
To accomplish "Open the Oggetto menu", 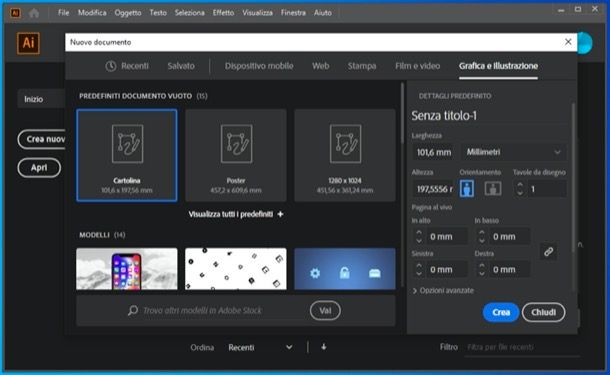I will pyautogui.click(x=128, y=13).
